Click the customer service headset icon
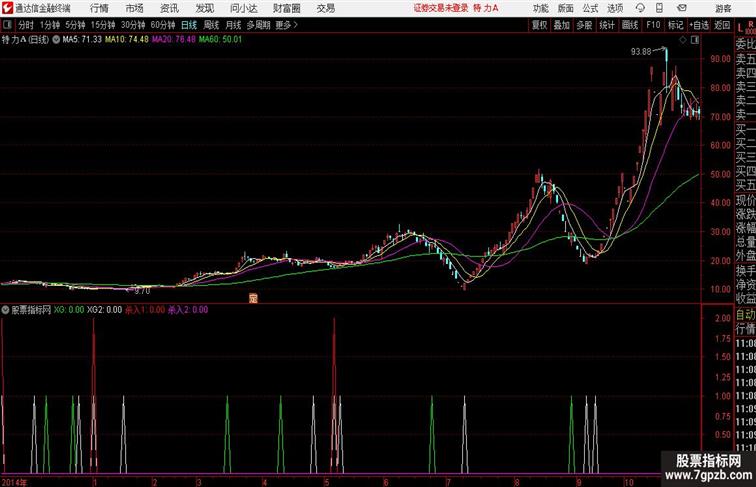This screenshot has width=756, height=487. pos(640,8)
